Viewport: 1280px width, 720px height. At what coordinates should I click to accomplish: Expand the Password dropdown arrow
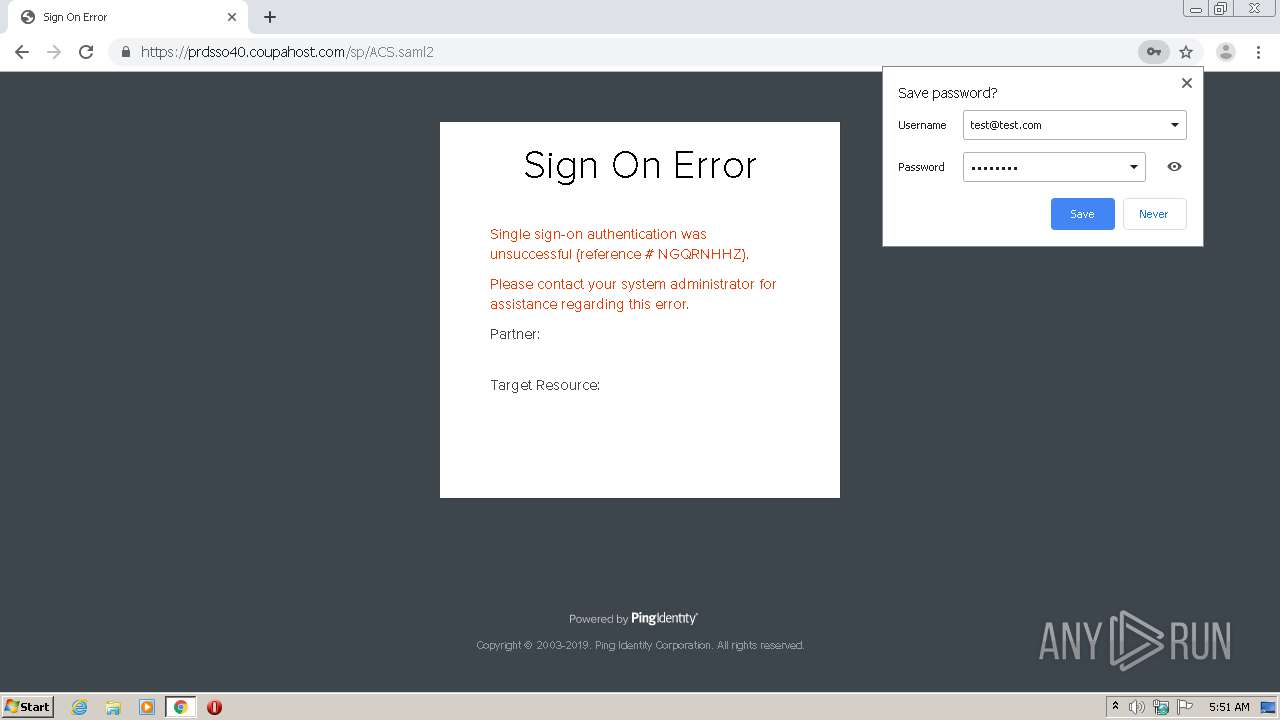pyautogui.click(x=1134, y=167)
